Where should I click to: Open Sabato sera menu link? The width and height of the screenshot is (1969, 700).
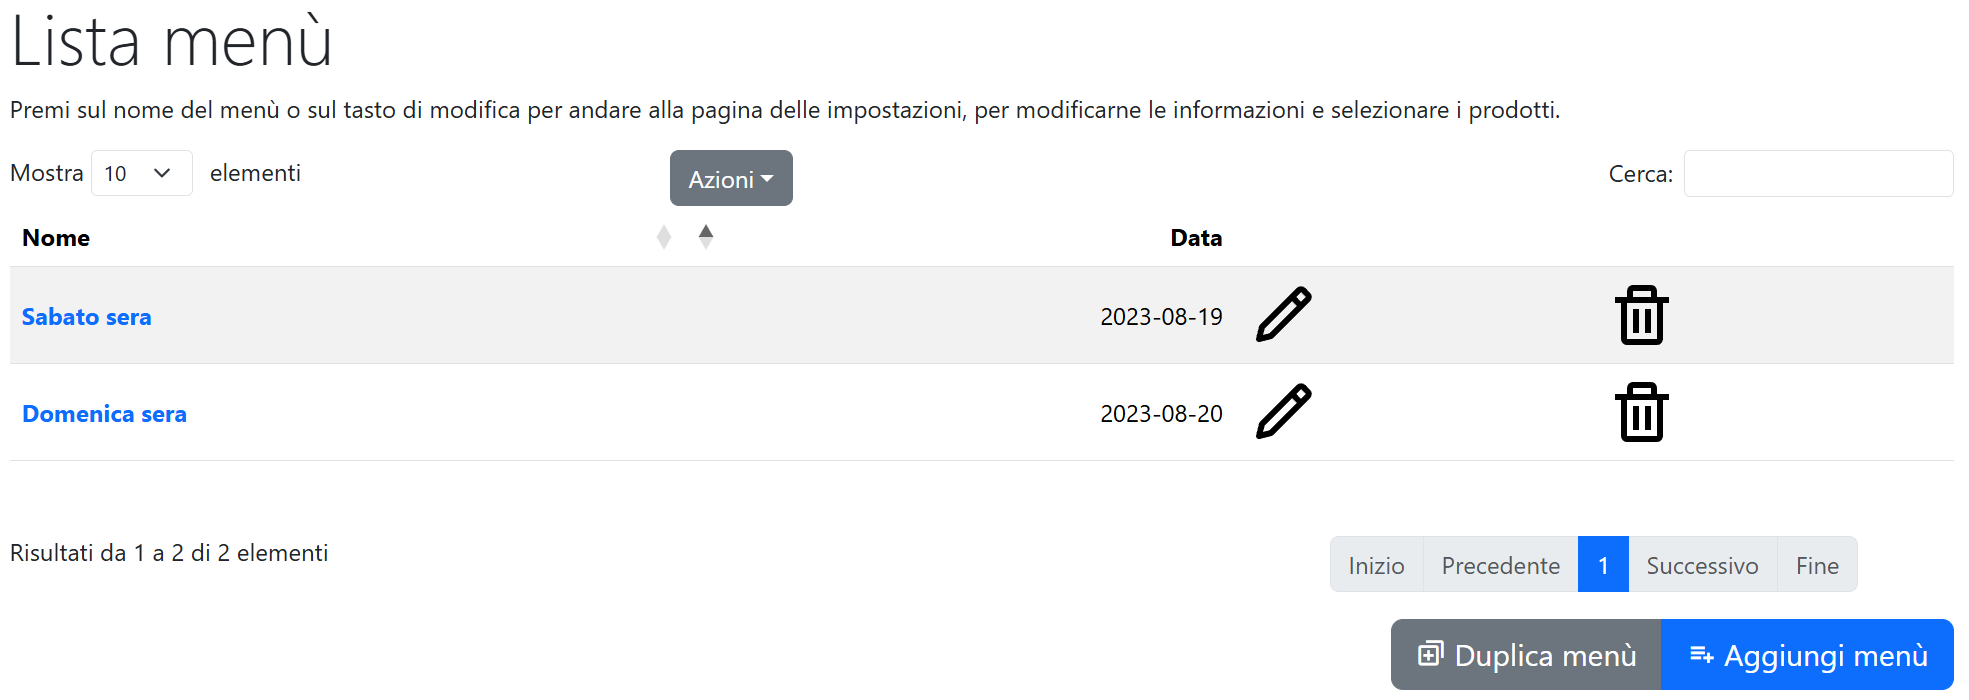(87, 317)
